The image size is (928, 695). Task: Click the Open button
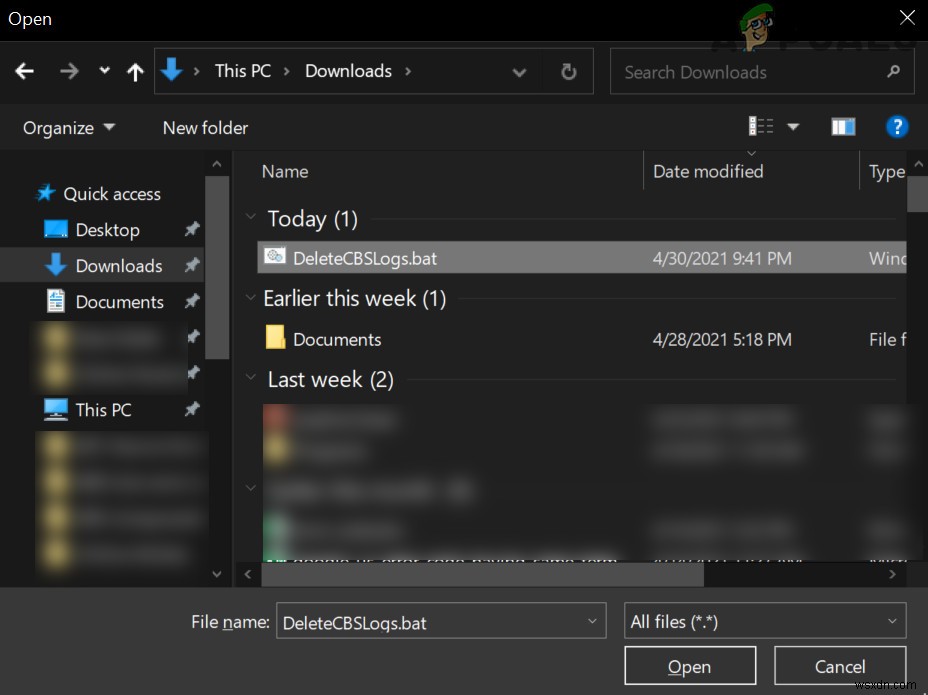tap(690, 665)
